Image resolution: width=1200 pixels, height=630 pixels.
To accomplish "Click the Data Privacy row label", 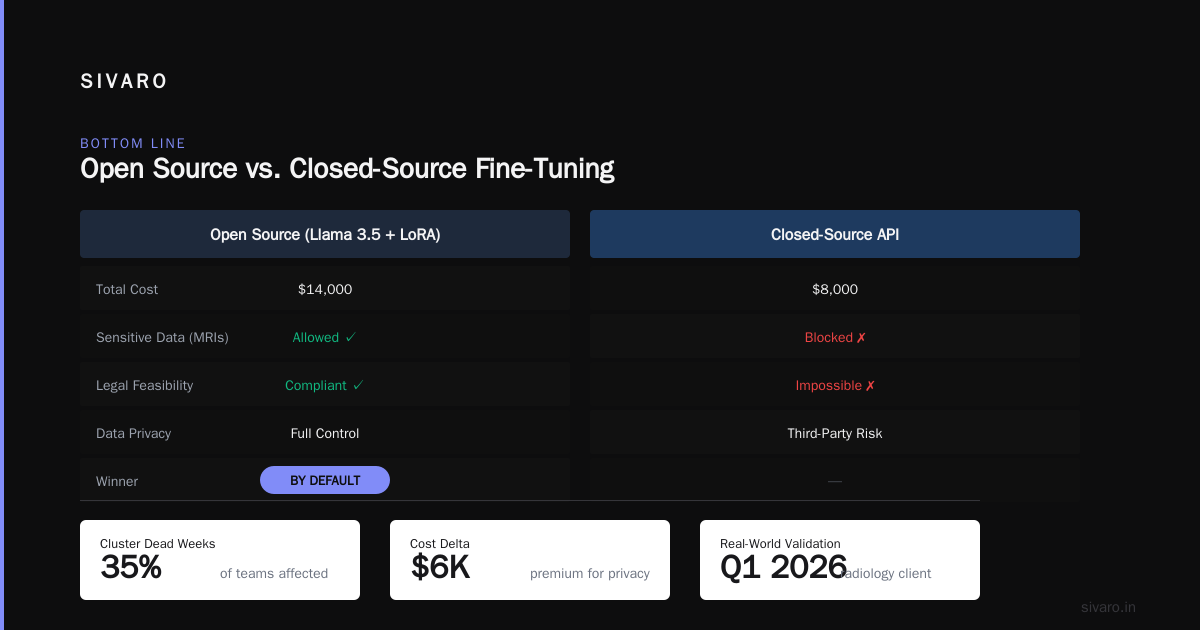I will pyautogui.click(x=133, y=433).
